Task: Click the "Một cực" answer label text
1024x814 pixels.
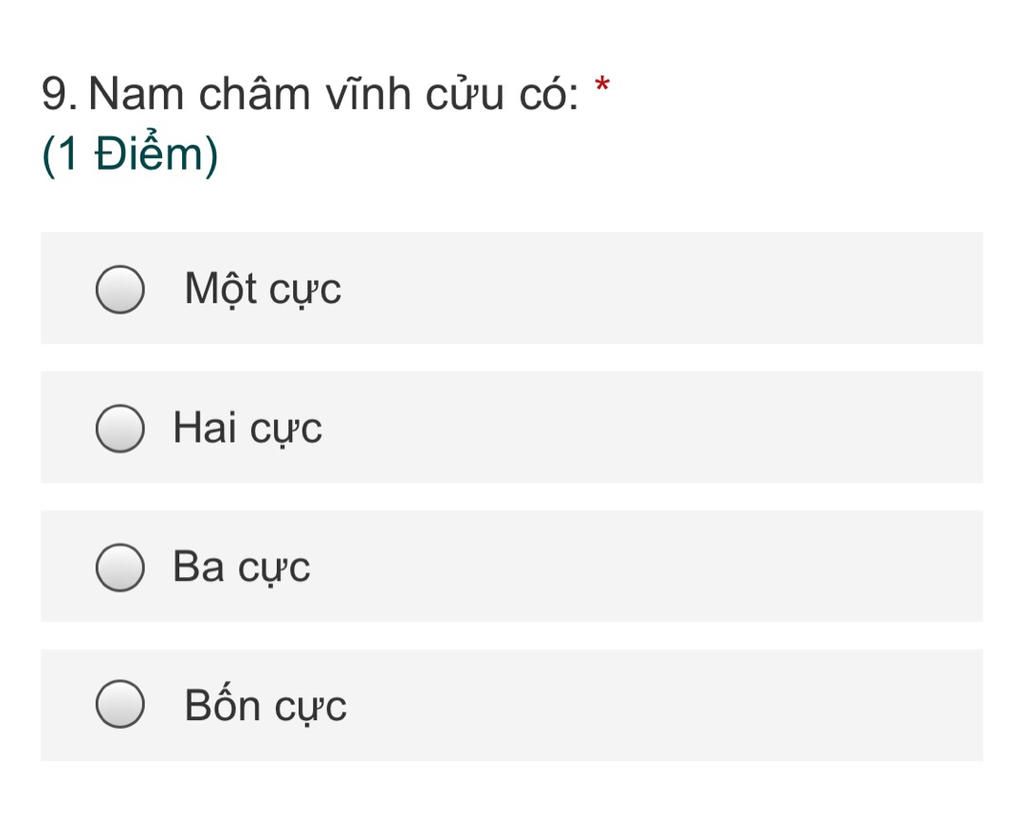Action: (263, 289)
